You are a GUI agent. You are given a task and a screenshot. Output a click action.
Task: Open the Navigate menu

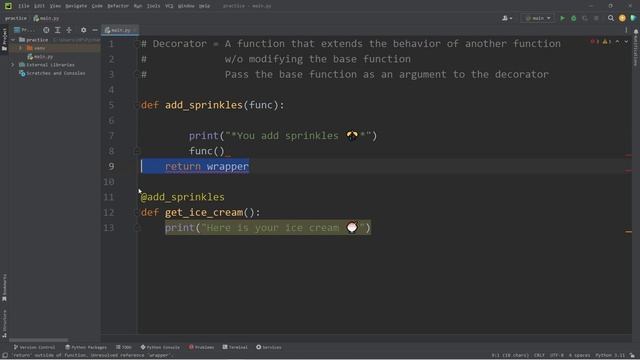[x=76, y=6]
